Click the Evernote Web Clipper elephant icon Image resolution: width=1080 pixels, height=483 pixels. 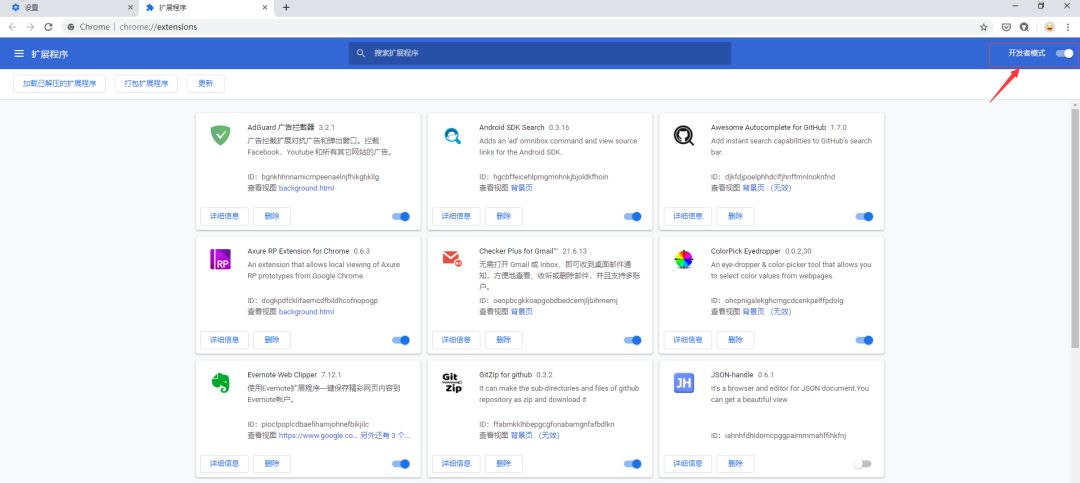220,383
